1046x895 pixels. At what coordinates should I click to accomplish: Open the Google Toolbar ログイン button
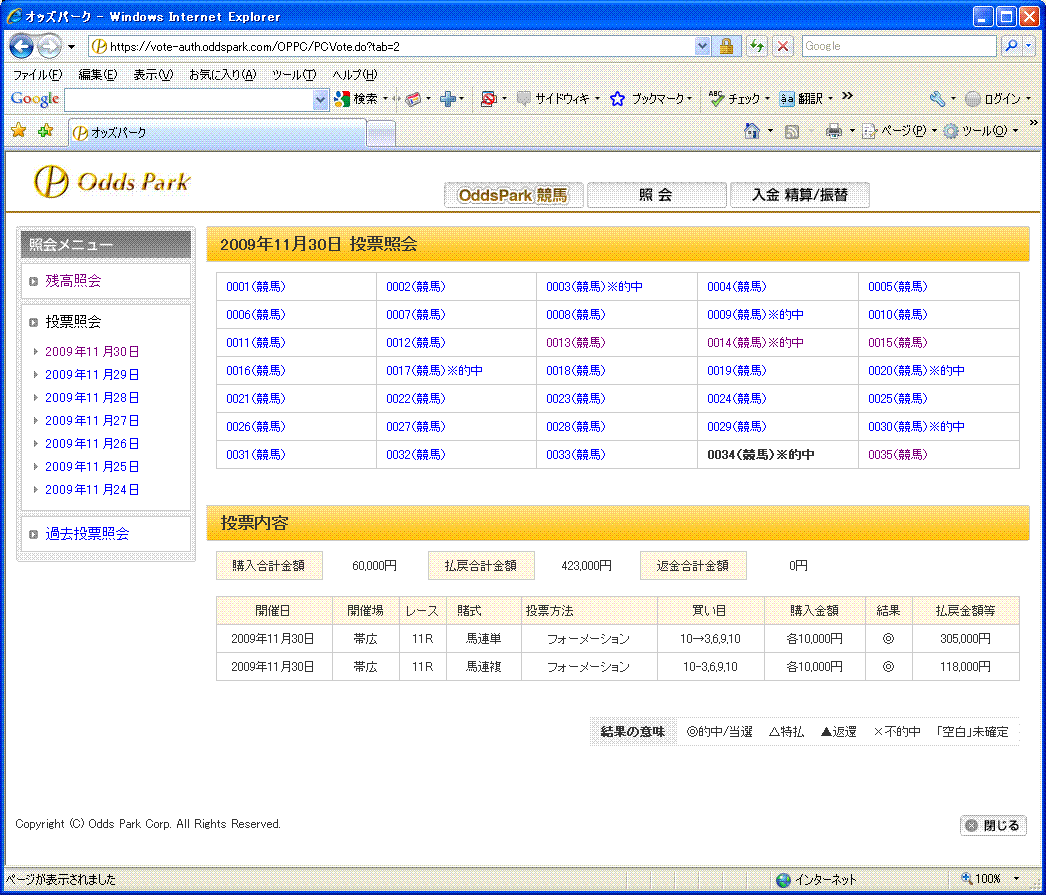[x=993, y=99]
